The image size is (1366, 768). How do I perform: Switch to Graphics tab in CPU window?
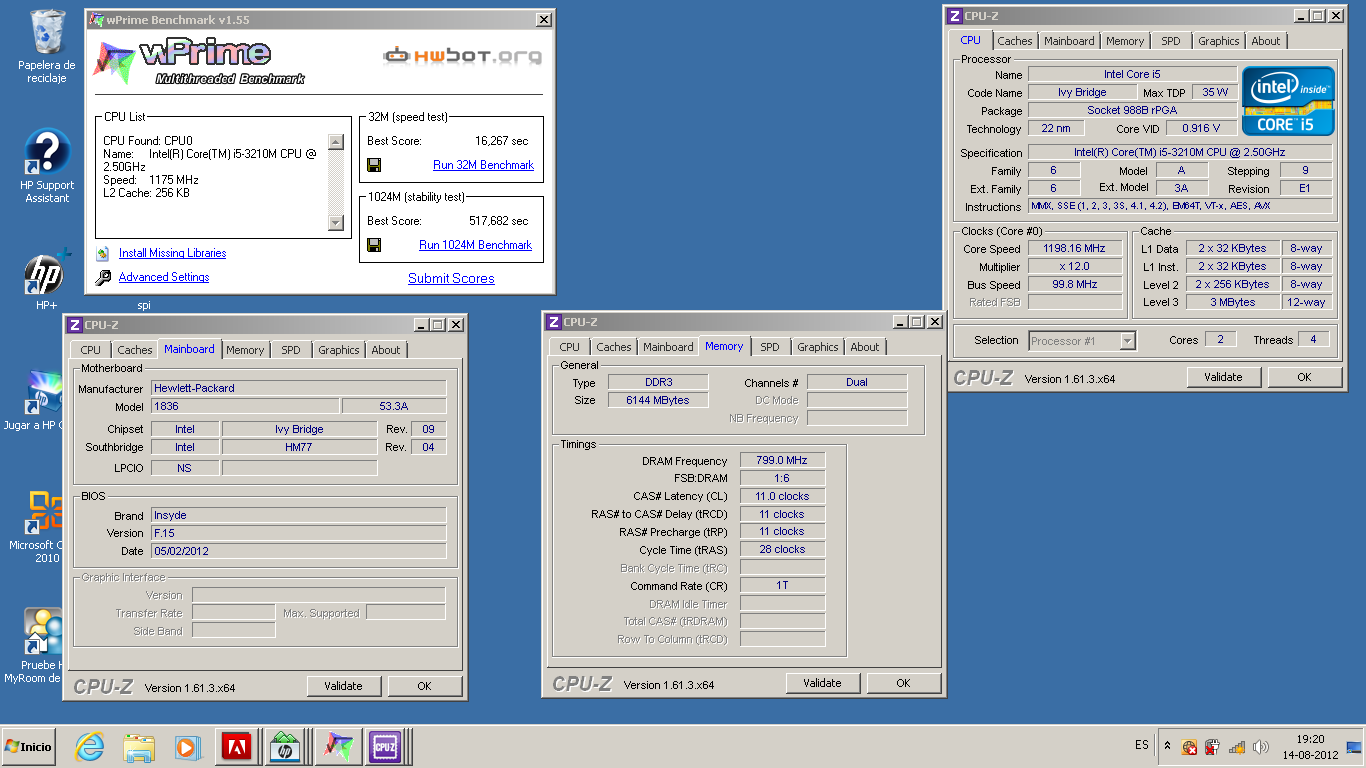click(x=1218, y=41)
